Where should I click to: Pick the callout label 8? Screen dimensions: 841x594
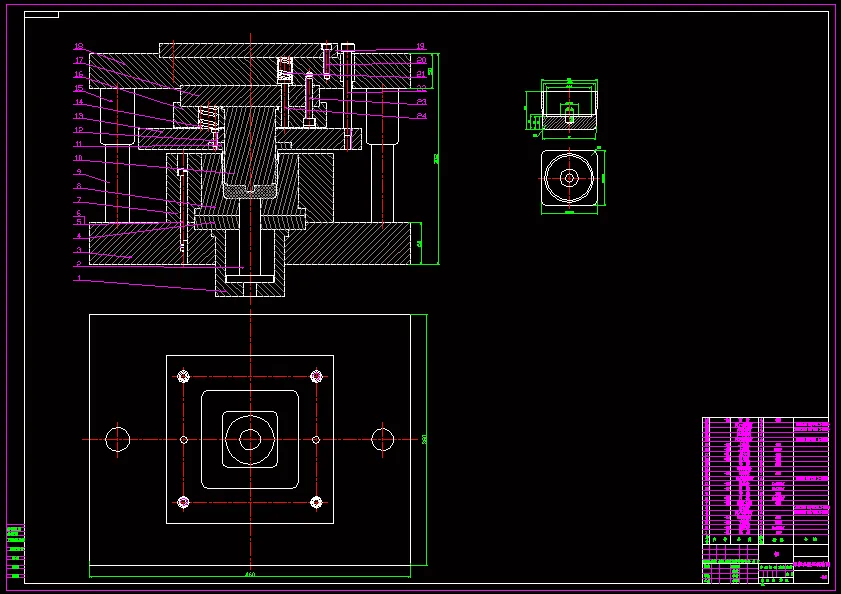click(x=79, y=186)
